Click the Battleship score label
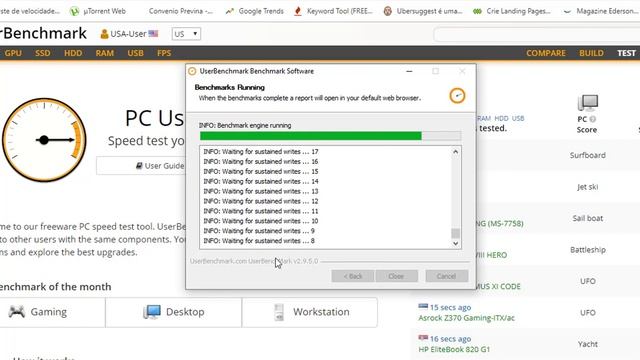 588,249
